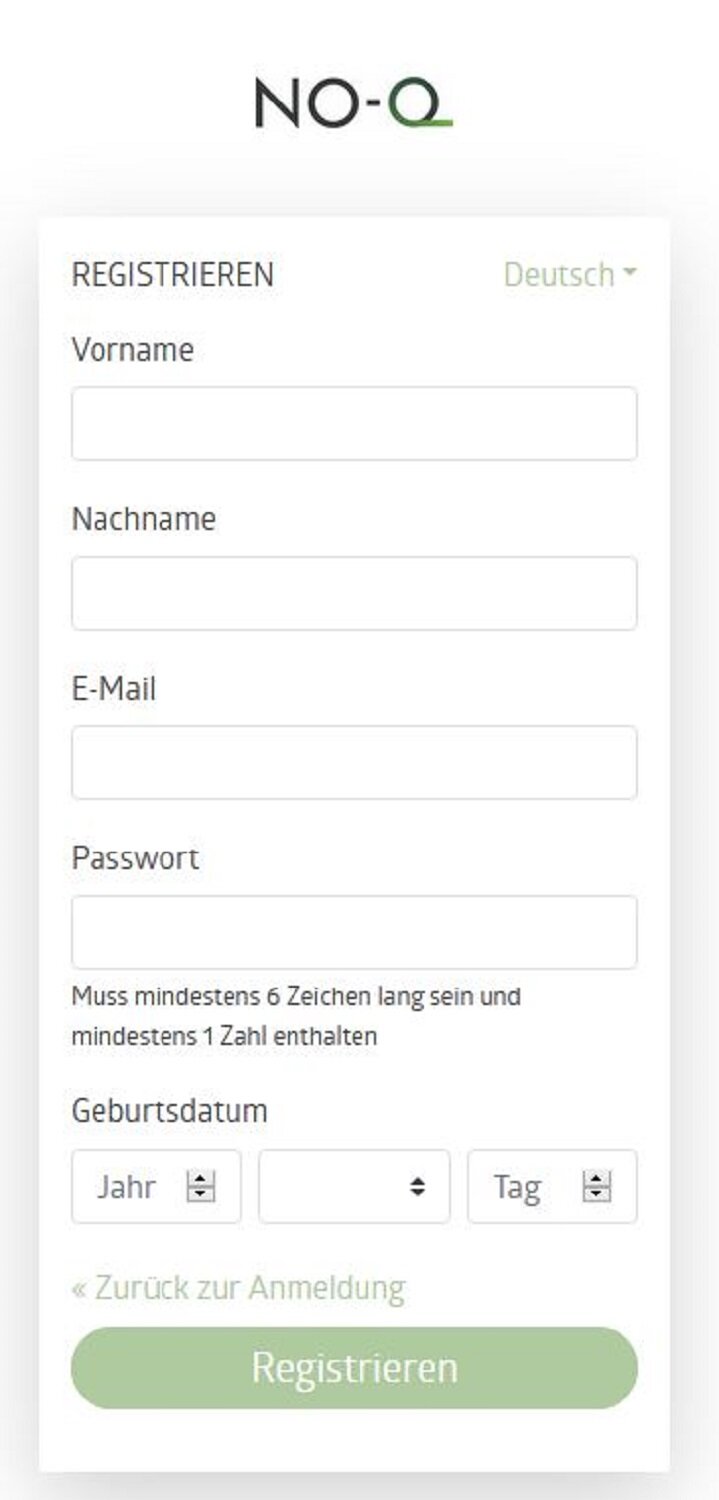719x1500 pixels.
Task: Focus the Nachname text field
Action: 354,593
